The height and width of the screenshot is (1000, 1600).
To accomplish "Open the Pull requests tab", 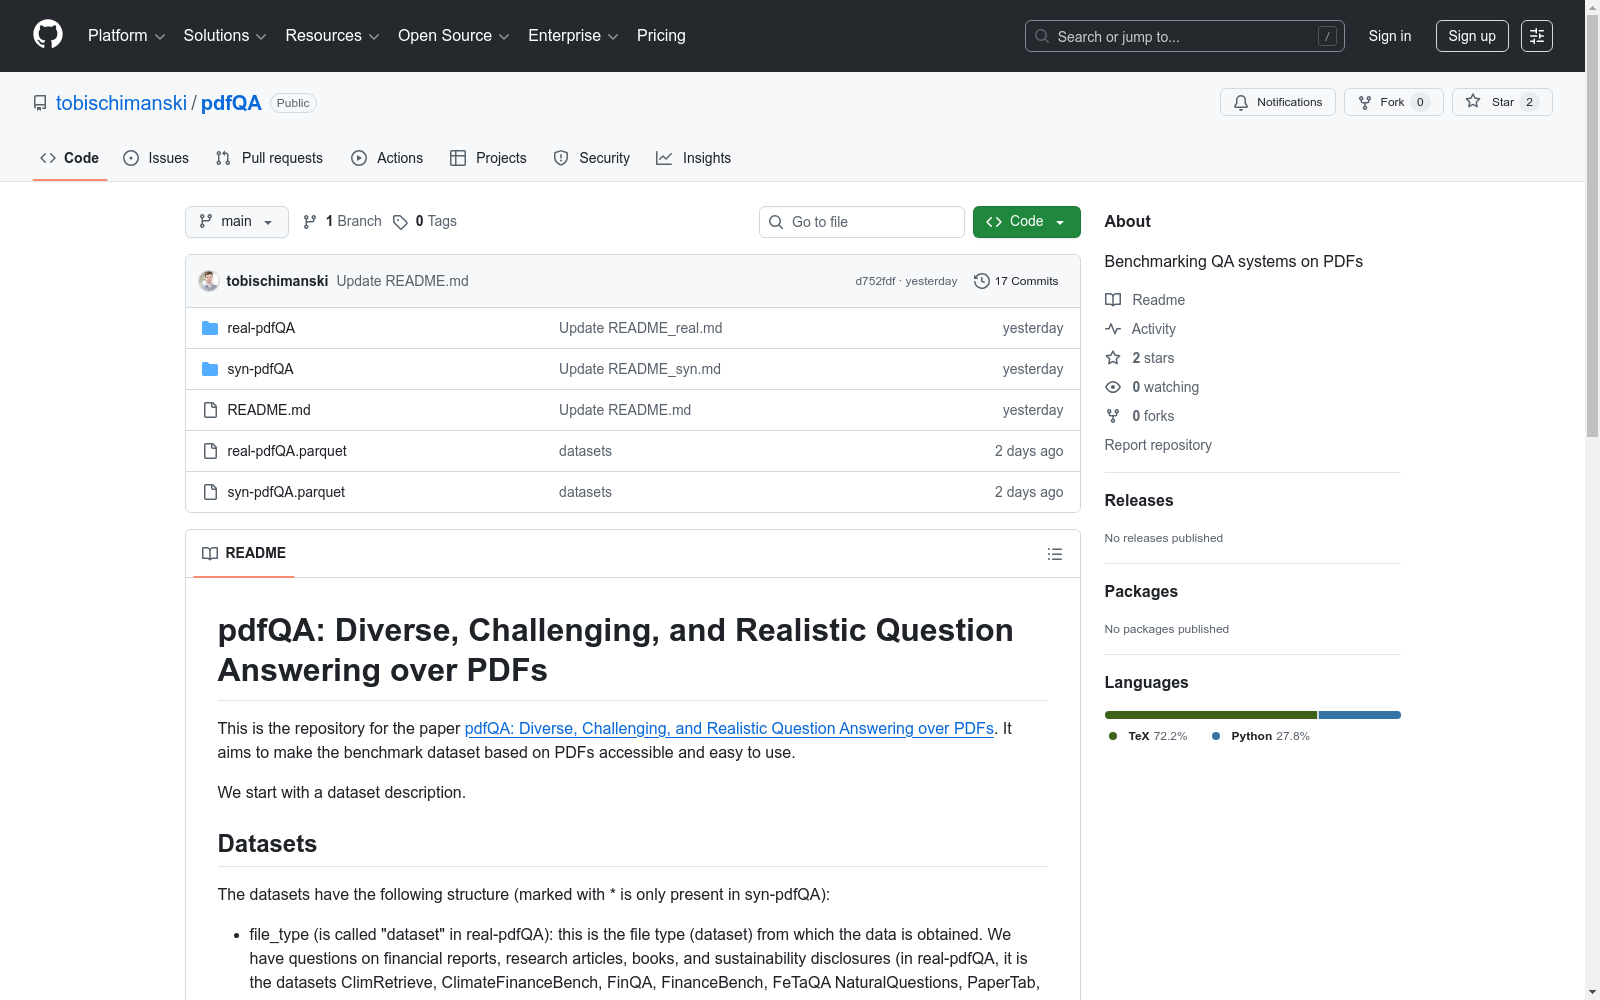I will click(x=269, y=158).
